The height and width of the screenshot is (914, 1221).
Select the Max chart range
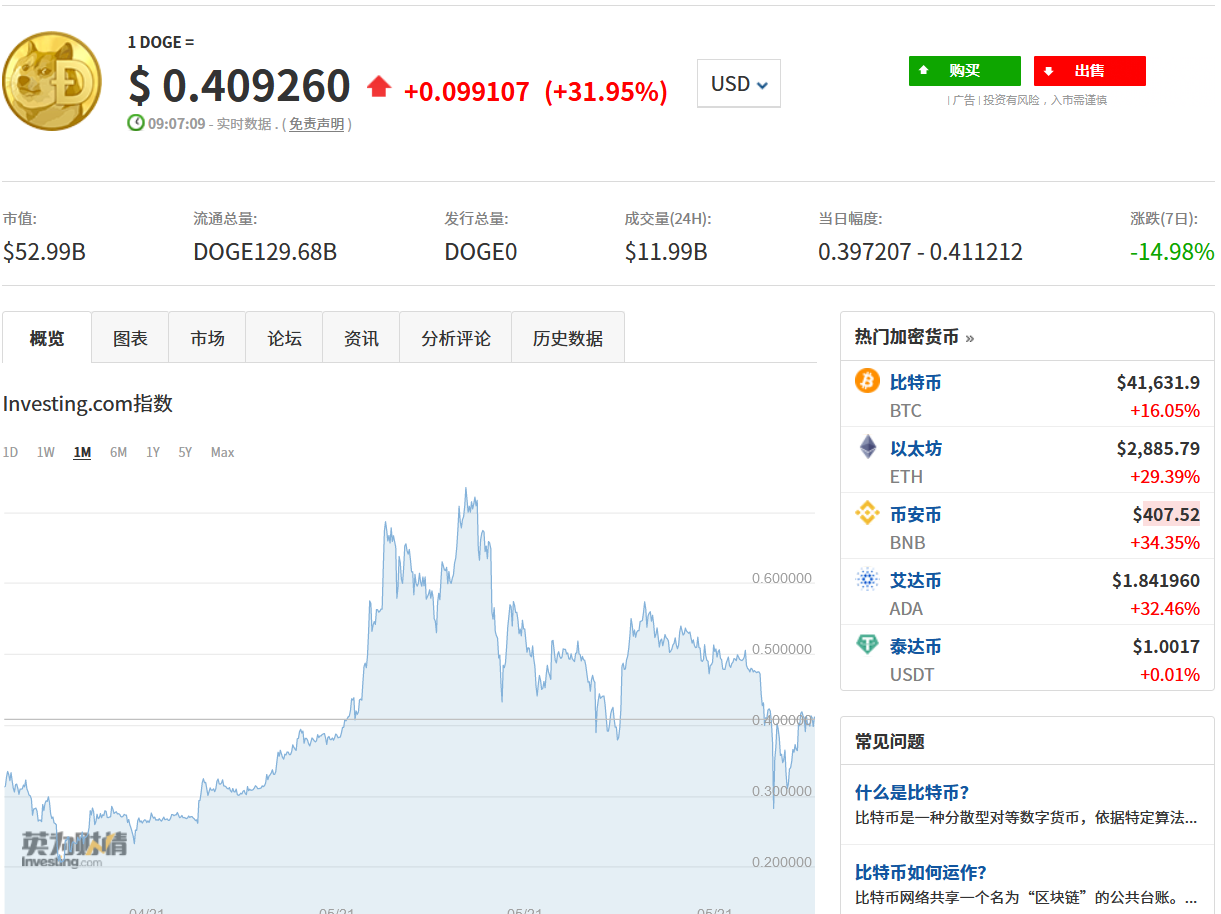pos(222,452)
